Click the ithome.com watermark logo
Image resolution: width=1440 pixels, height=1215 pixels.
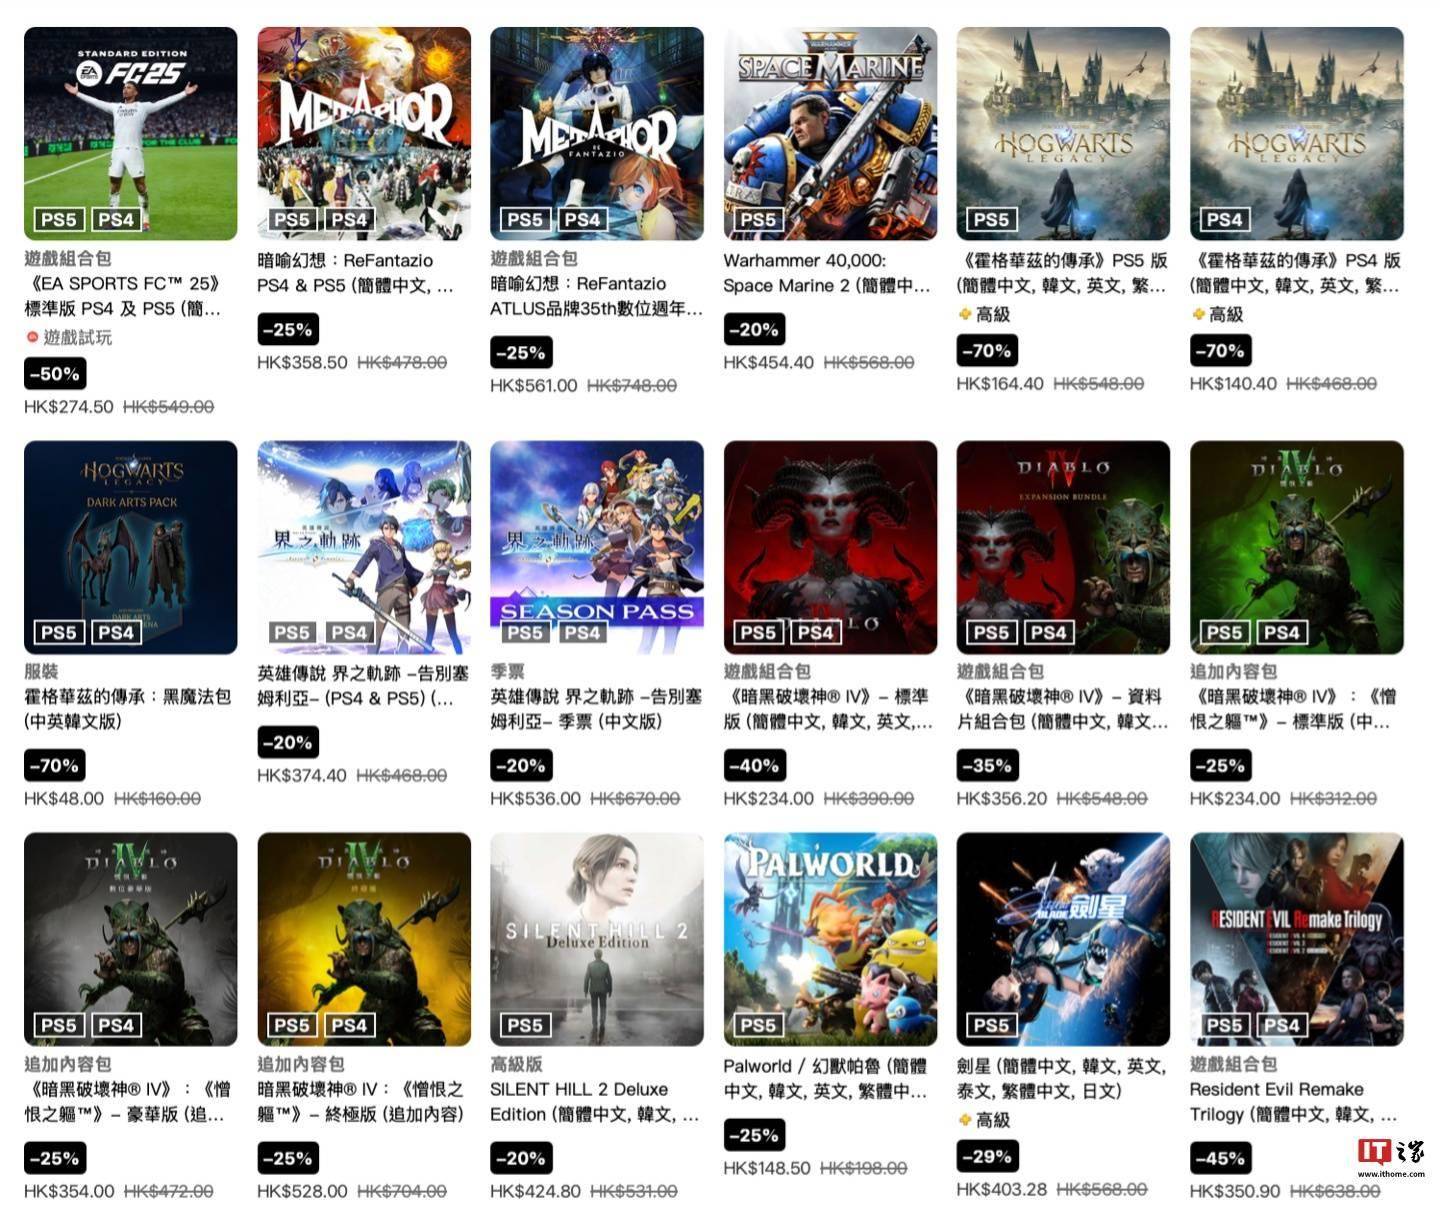(x=1391, y=1158)
